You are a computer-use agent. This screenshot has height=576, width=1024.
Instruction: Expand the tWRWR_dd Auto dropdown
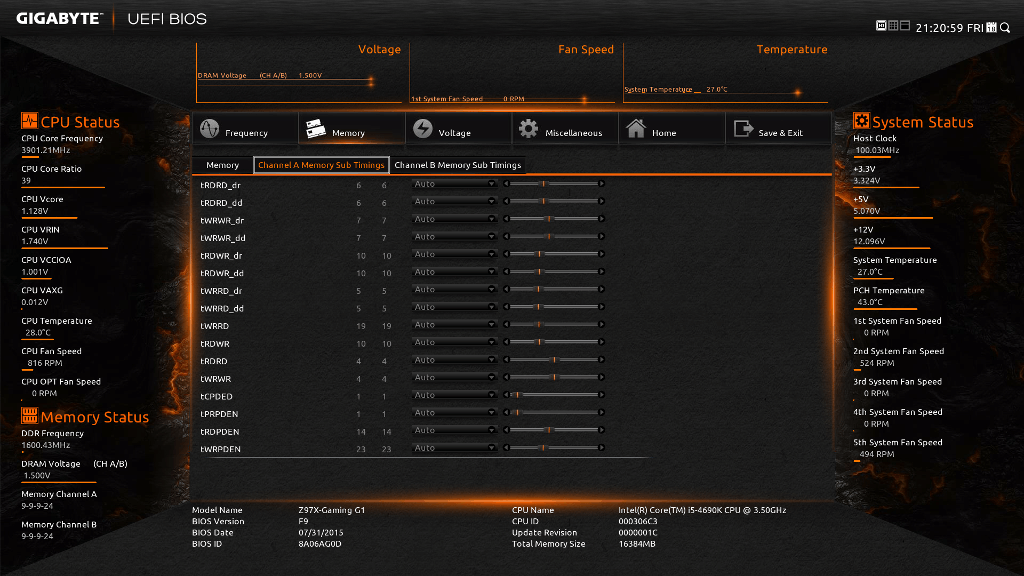[454, 237]
